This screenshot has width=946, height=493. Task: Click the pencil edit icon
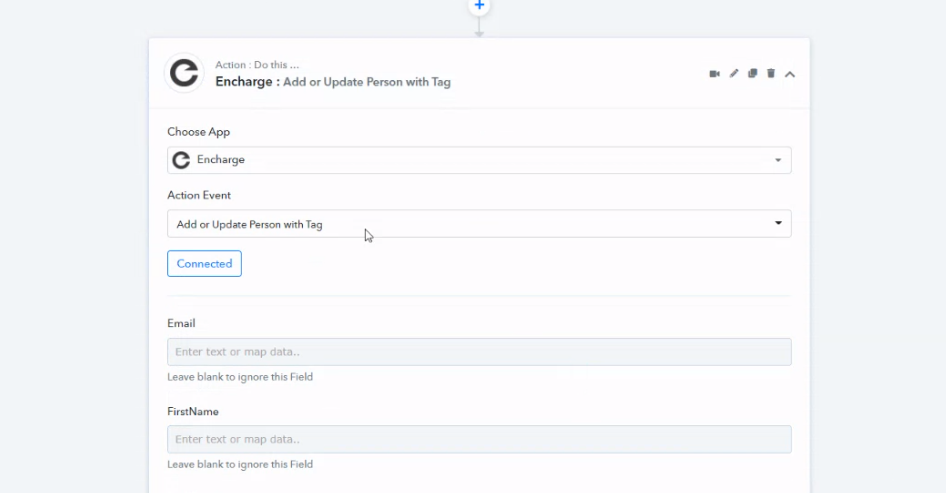pos(734,74)
